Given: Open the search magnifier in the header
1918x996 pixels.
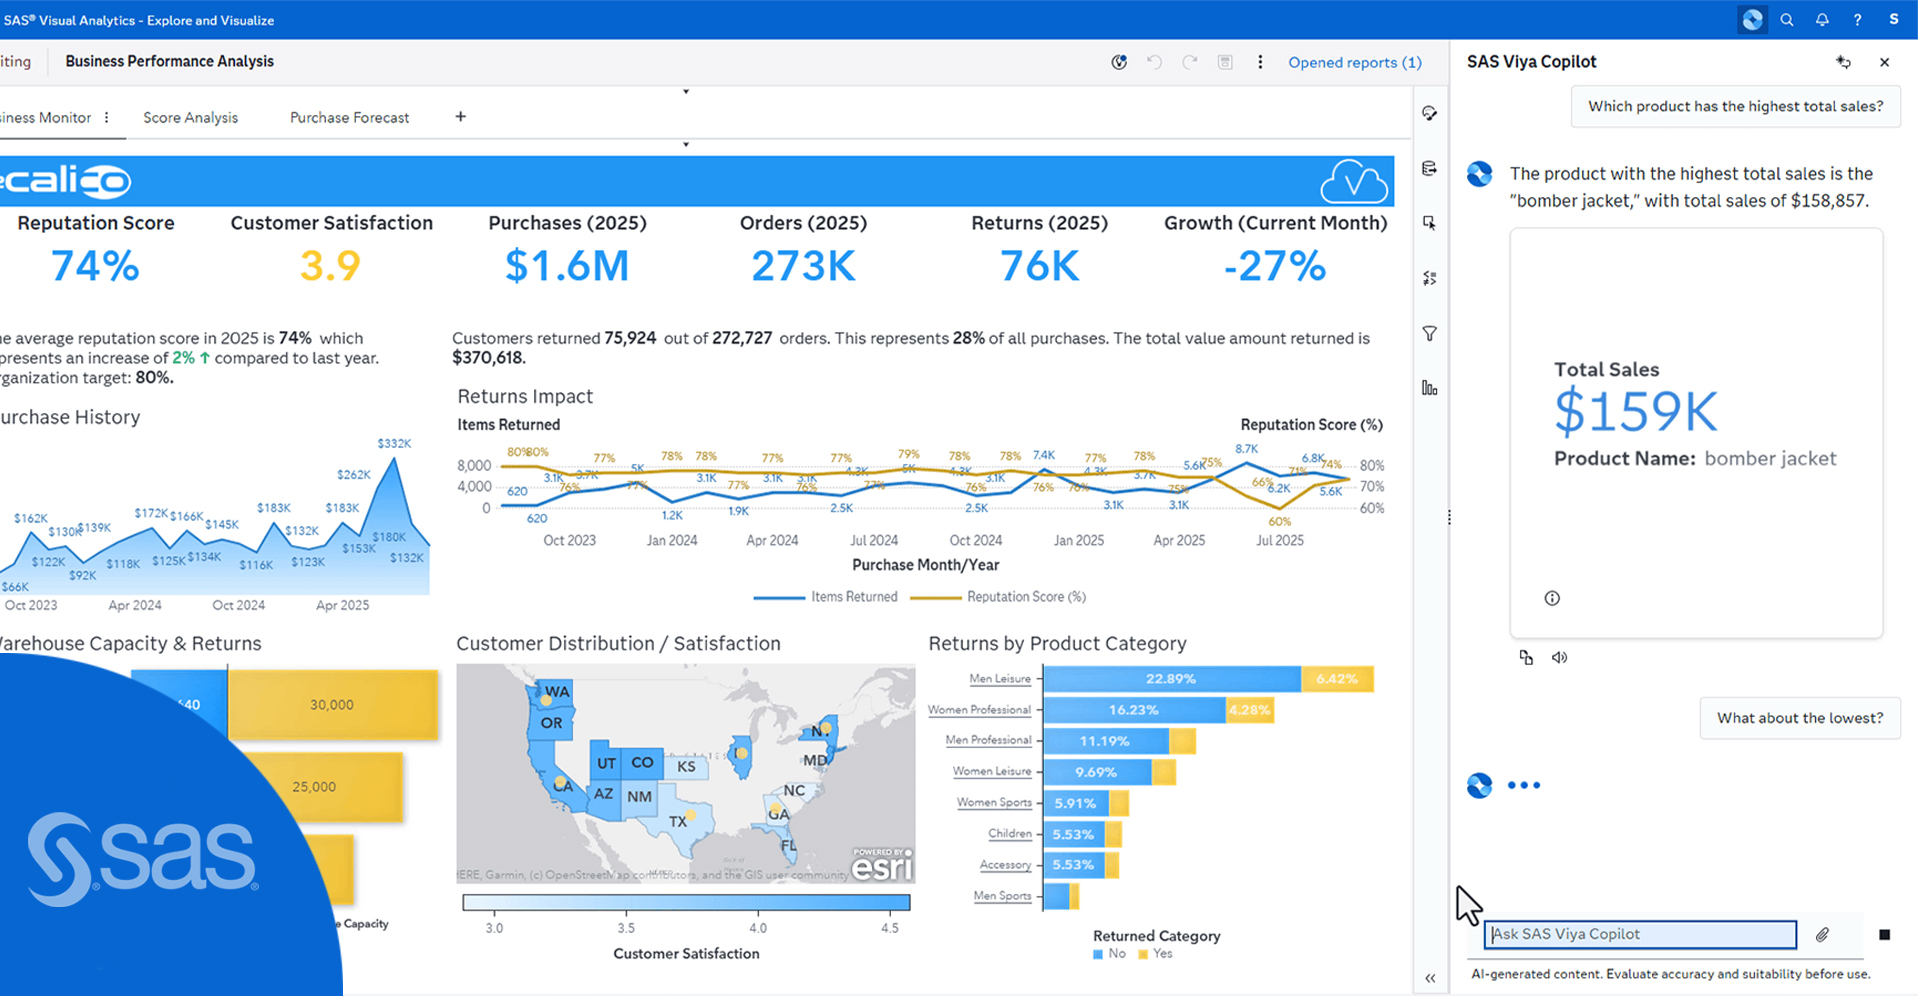Looking at the screenshot, I should click(x=1787, y=20).
